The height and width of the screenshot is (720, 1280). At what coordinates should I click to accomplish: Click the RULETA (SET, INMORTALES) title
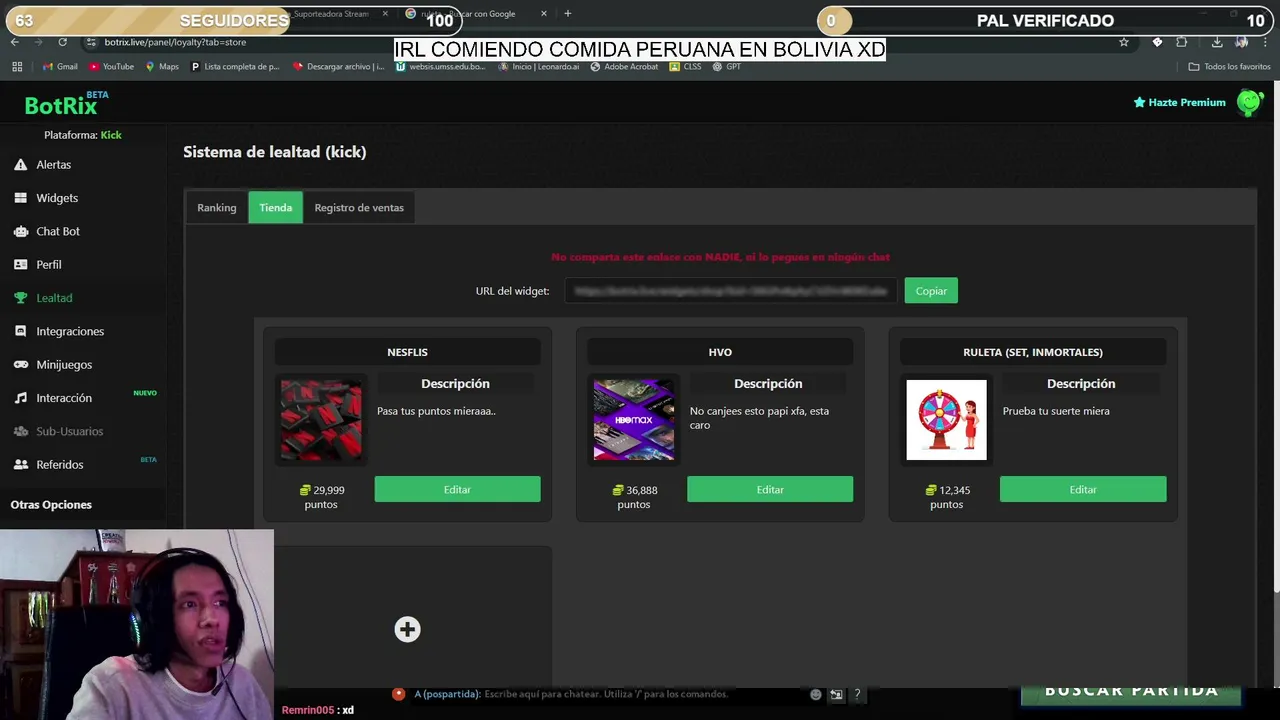1033,352
